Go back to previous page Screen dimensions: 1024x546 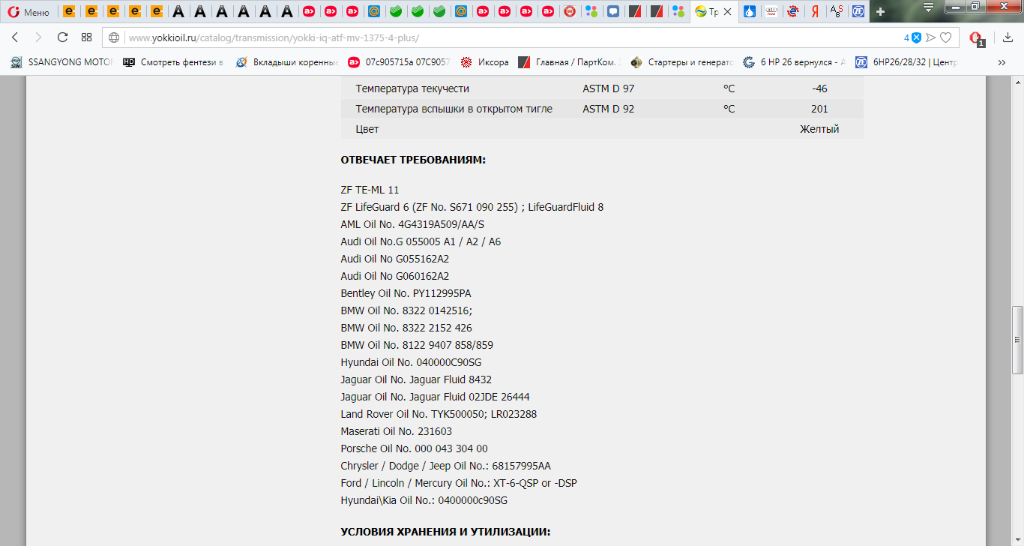(15, 37)
